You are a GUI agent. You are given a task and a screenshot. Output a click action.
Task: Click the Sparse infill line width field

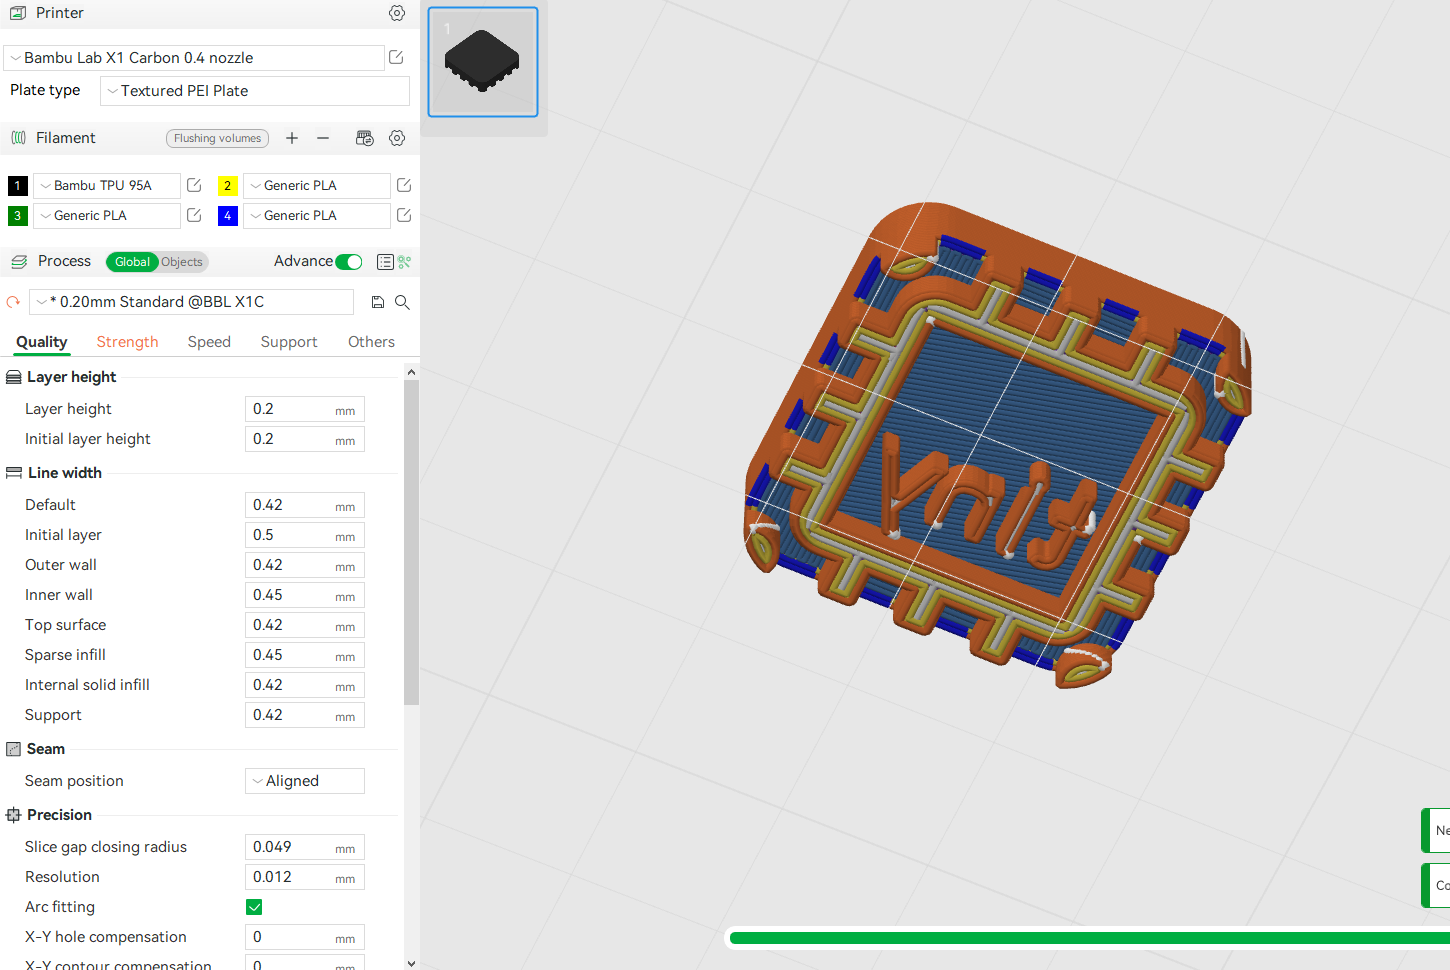tap(305, 655)
